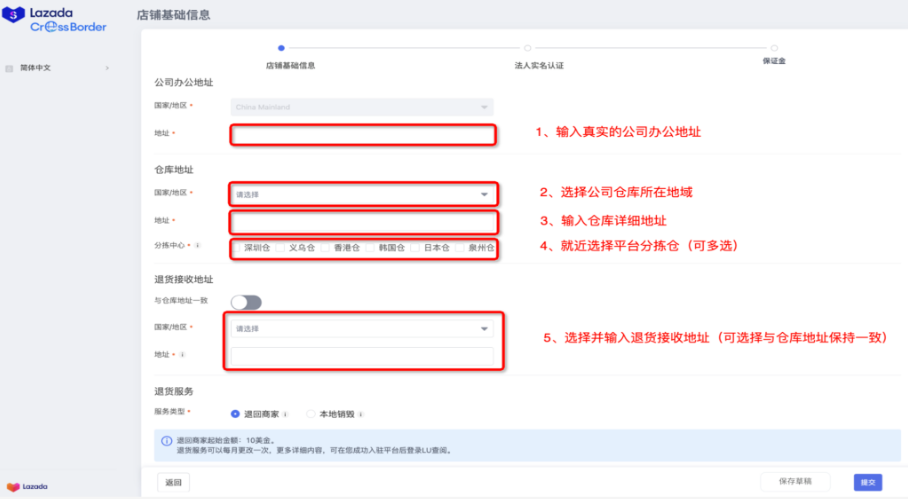Click the return 地址 input field
This screenshot has width=908, height=499.
click(362, 356)
